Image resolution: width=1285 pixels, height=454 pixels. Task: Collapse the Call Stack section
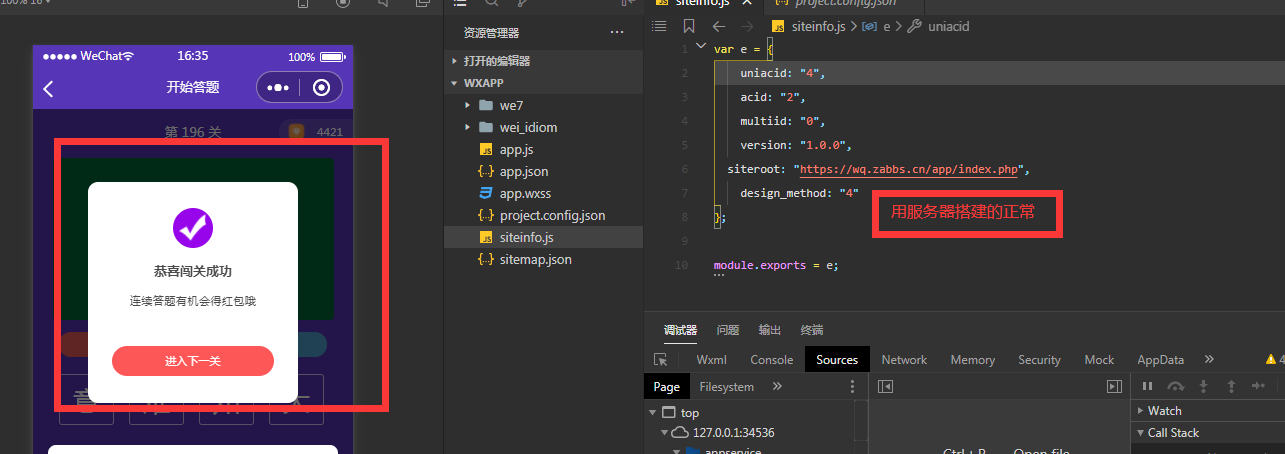coord(1142,432)
